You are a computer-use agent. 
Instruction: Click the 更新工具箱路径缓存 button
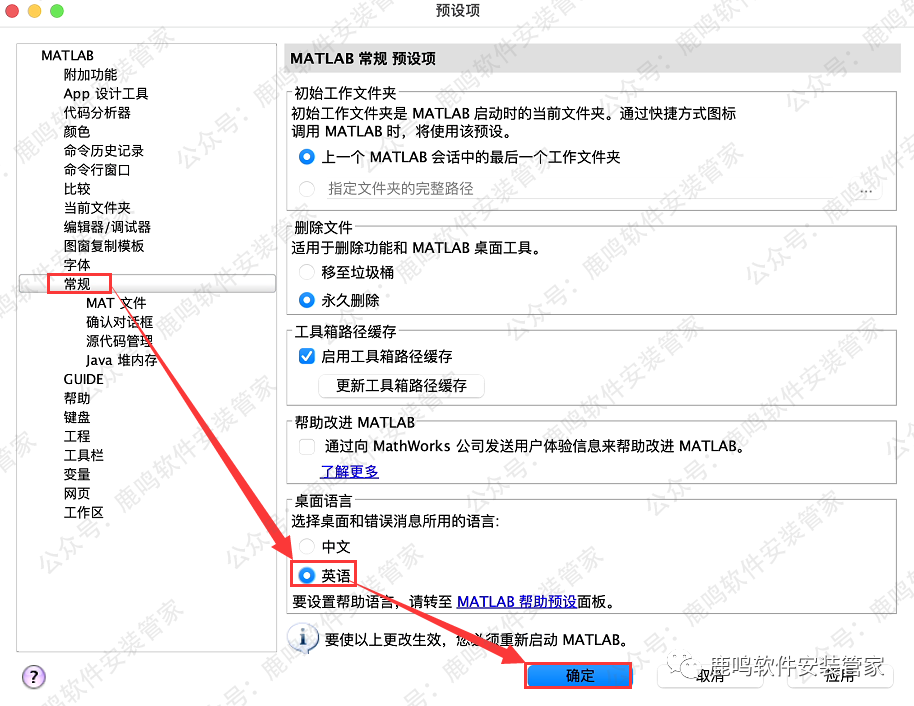pyautogui.click(x=401, y=385)
